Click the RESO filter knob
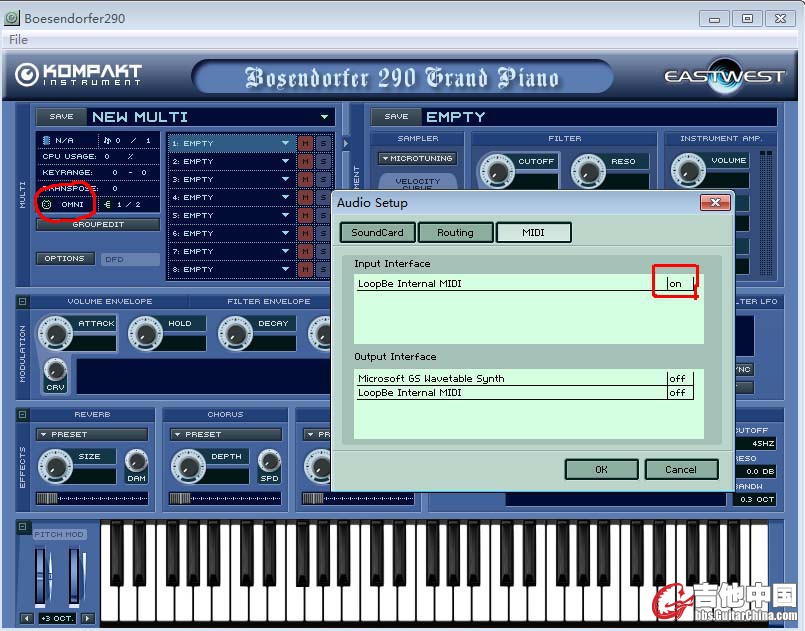Screen dimensions: 805x631 588,170
